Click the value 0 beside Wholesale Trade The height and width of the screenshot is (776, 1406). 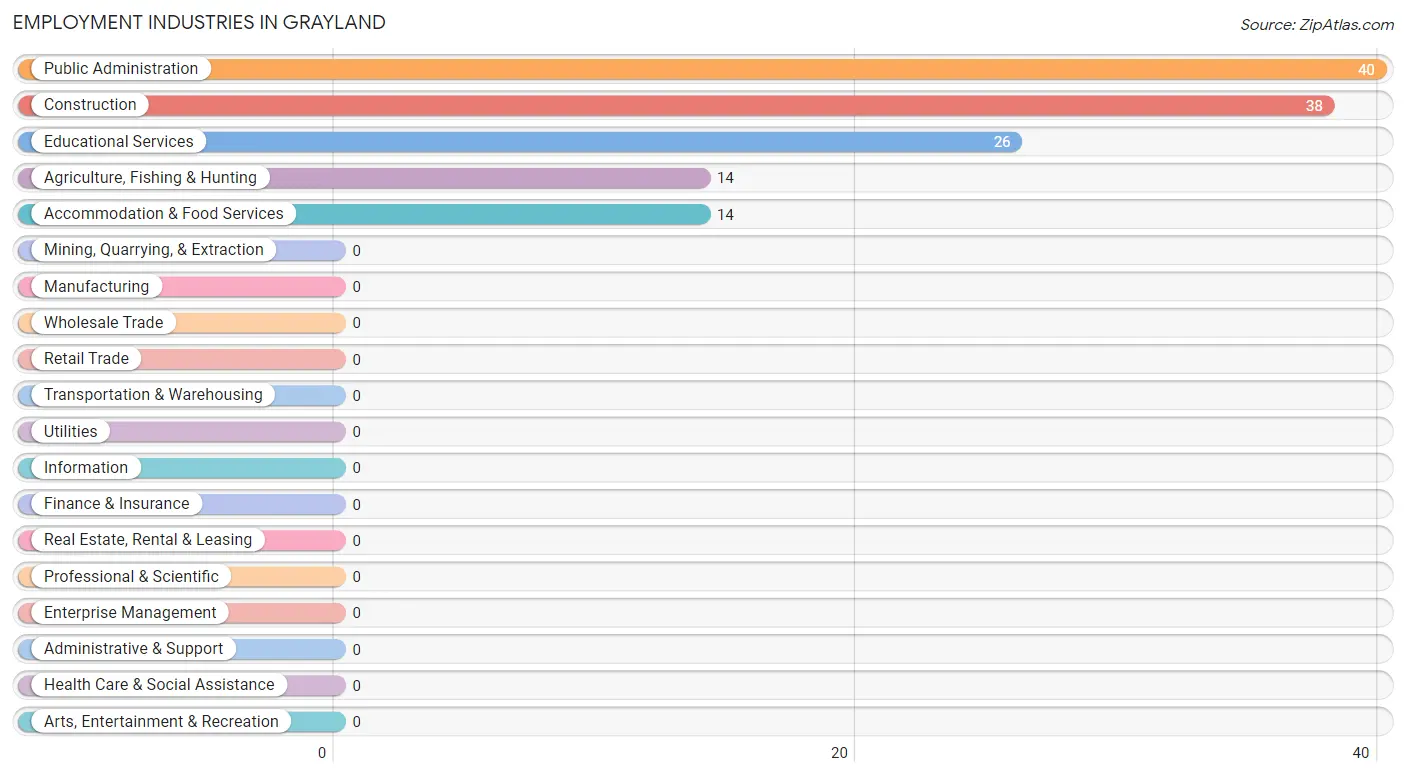tap(356, 323)
